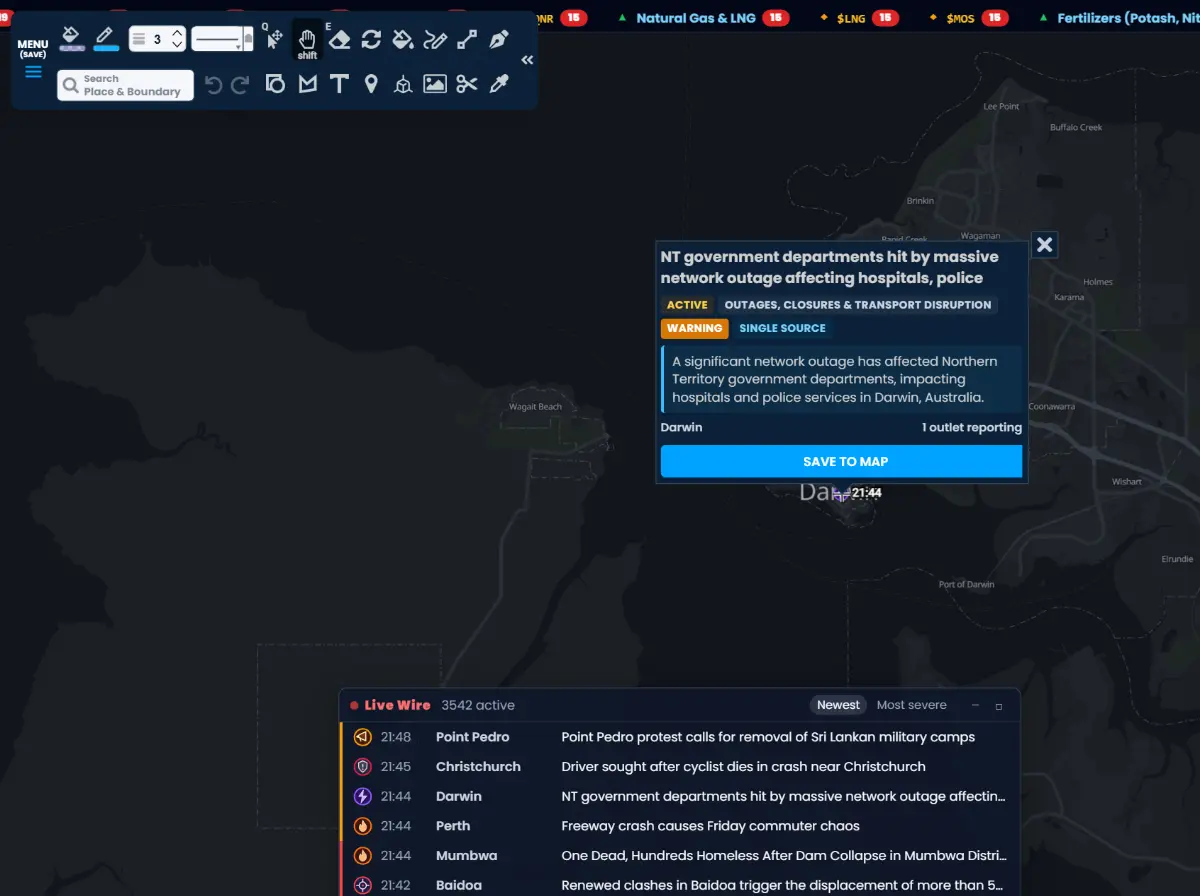
Task: Open the MENU hamburger icon
Action: coord(33,72)
